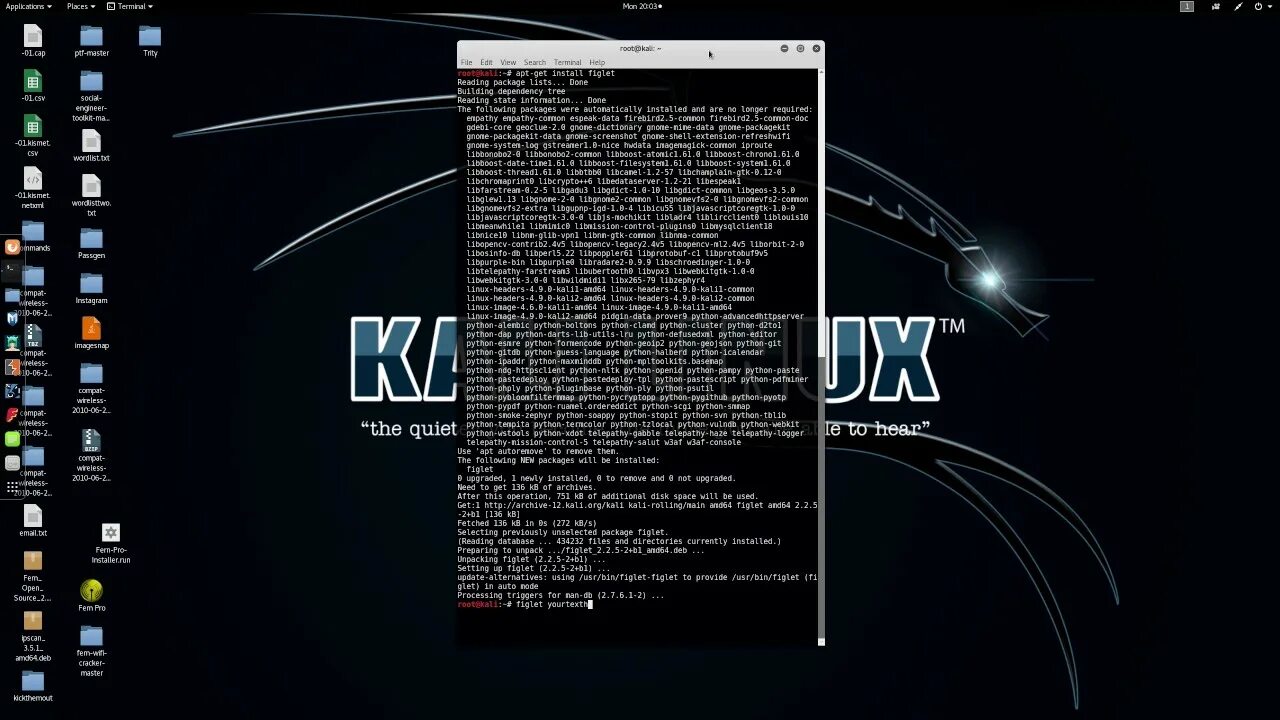Select the Fern_Open_Source package icon
The height and width of the screenshot is (720, 1280).
(33, 576)
